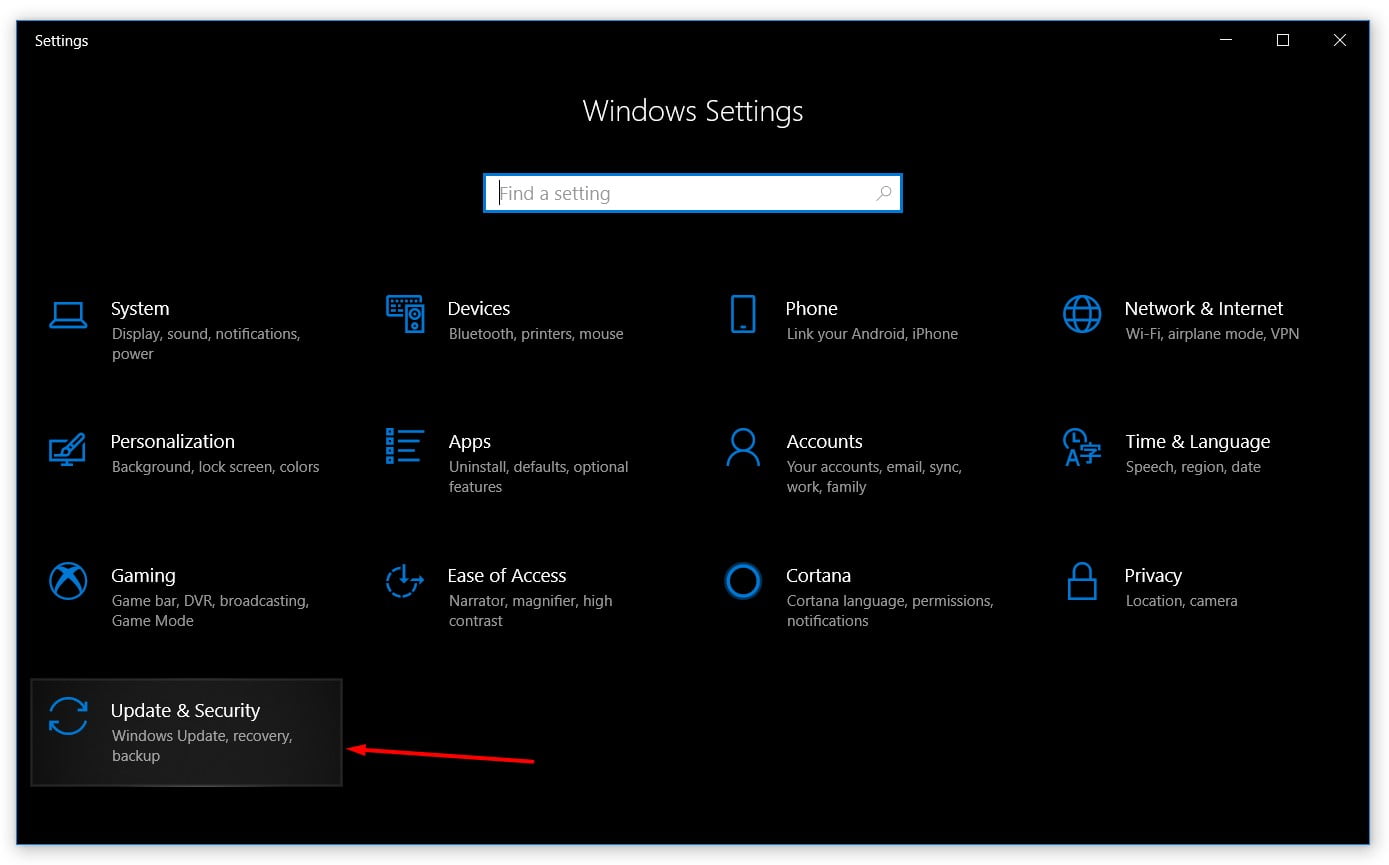This screenshot has width=1389, height=865.
Task: Click the Gaming Xbox icon
Action: [x=68, y=580]
